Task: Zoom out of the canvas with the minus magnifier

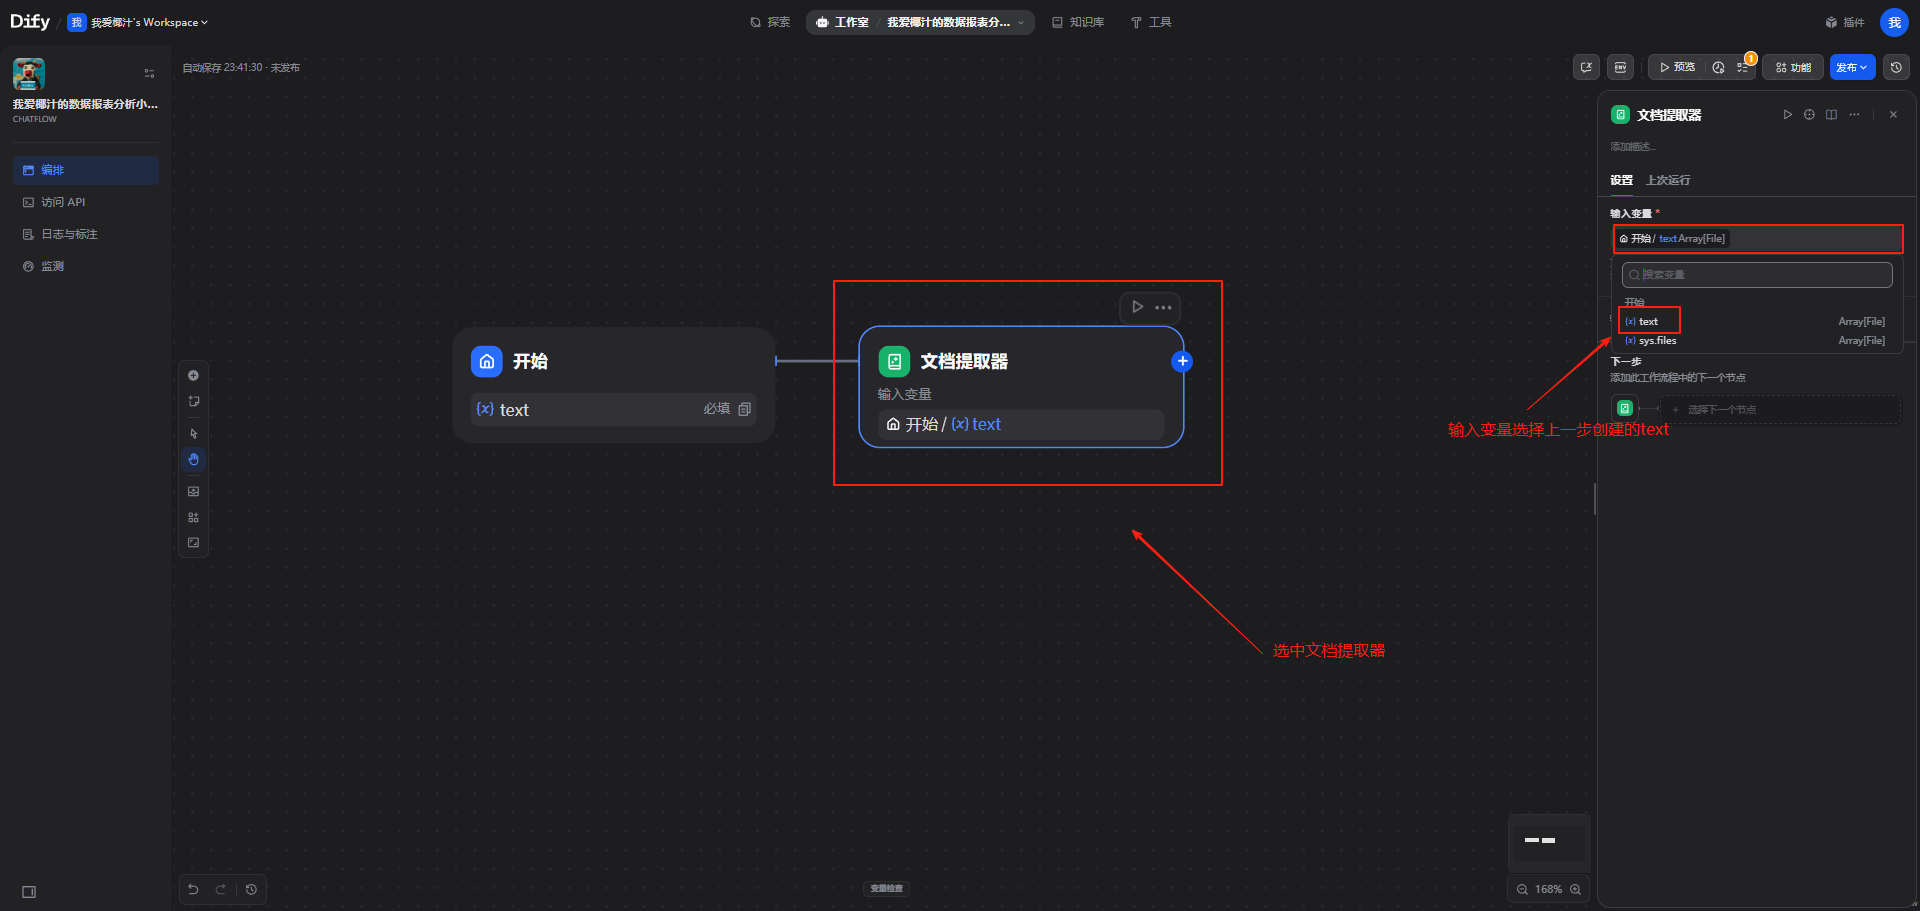Action: click(x=1522, y=889)
